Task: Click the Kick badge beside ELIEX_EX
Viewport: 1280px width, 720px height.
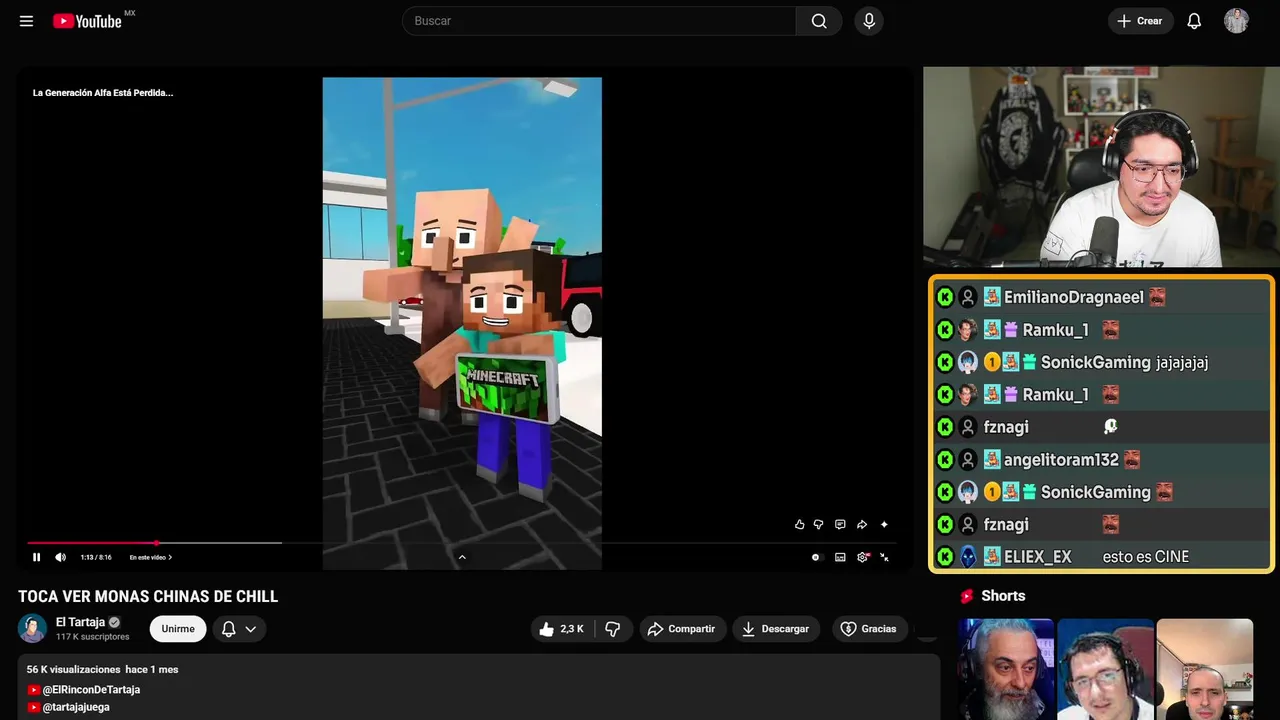Action: click(945, 557)
